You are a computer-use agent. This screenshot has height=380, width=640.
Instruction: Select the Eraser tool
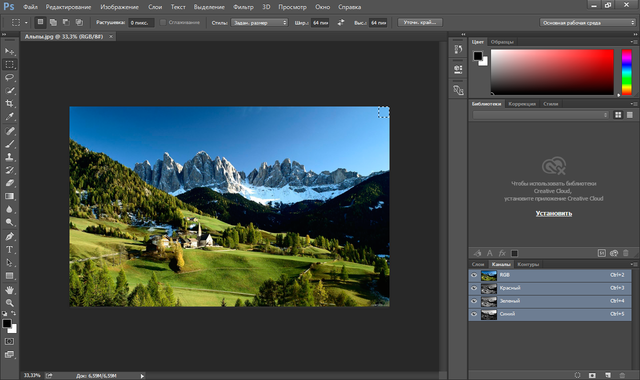[x=9, y=183]
